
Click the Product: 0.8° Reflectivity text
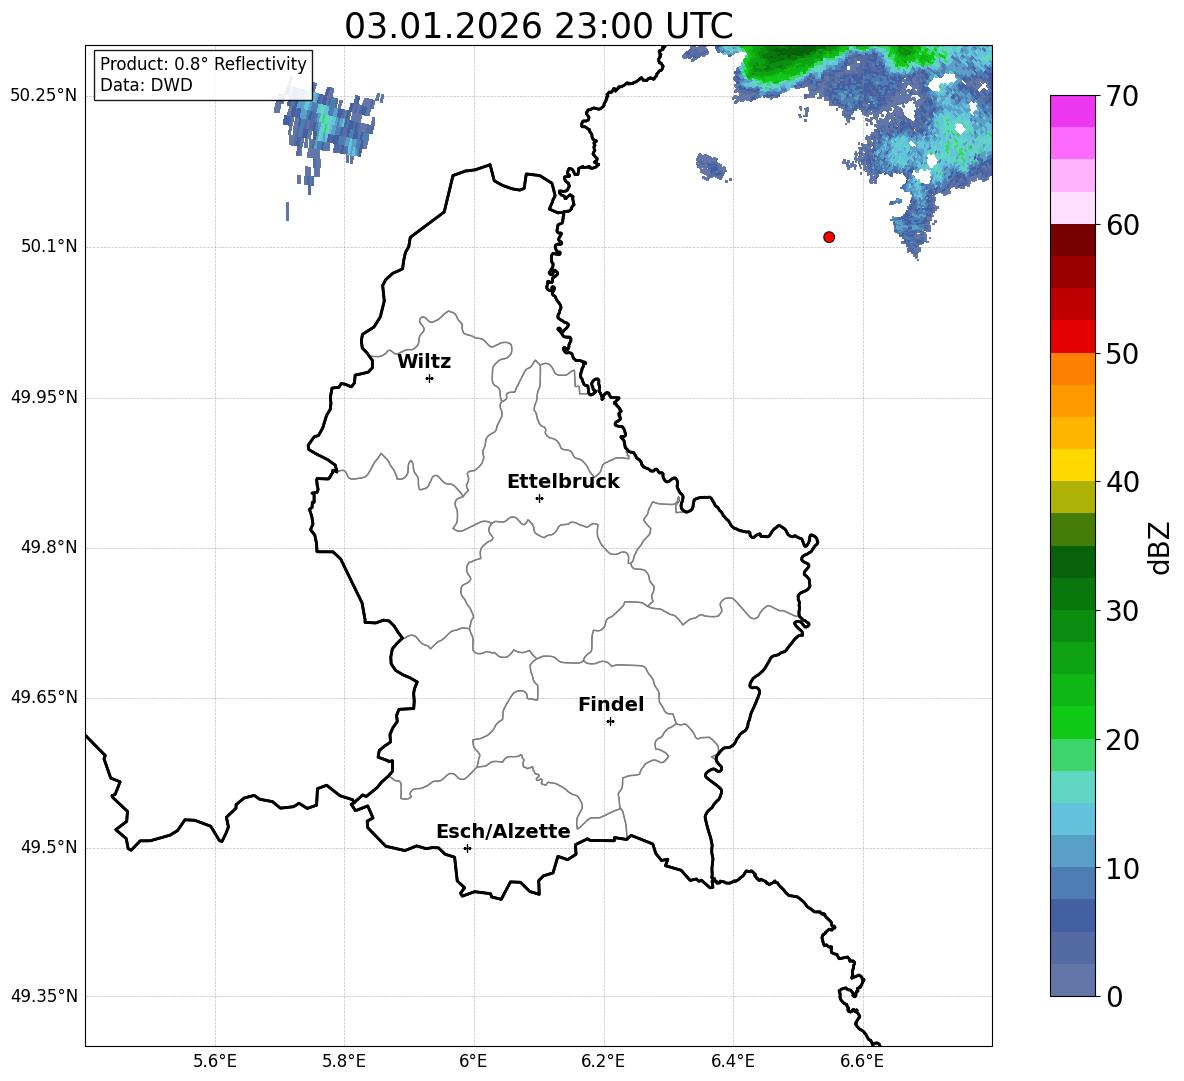click(x=203, y=63)
